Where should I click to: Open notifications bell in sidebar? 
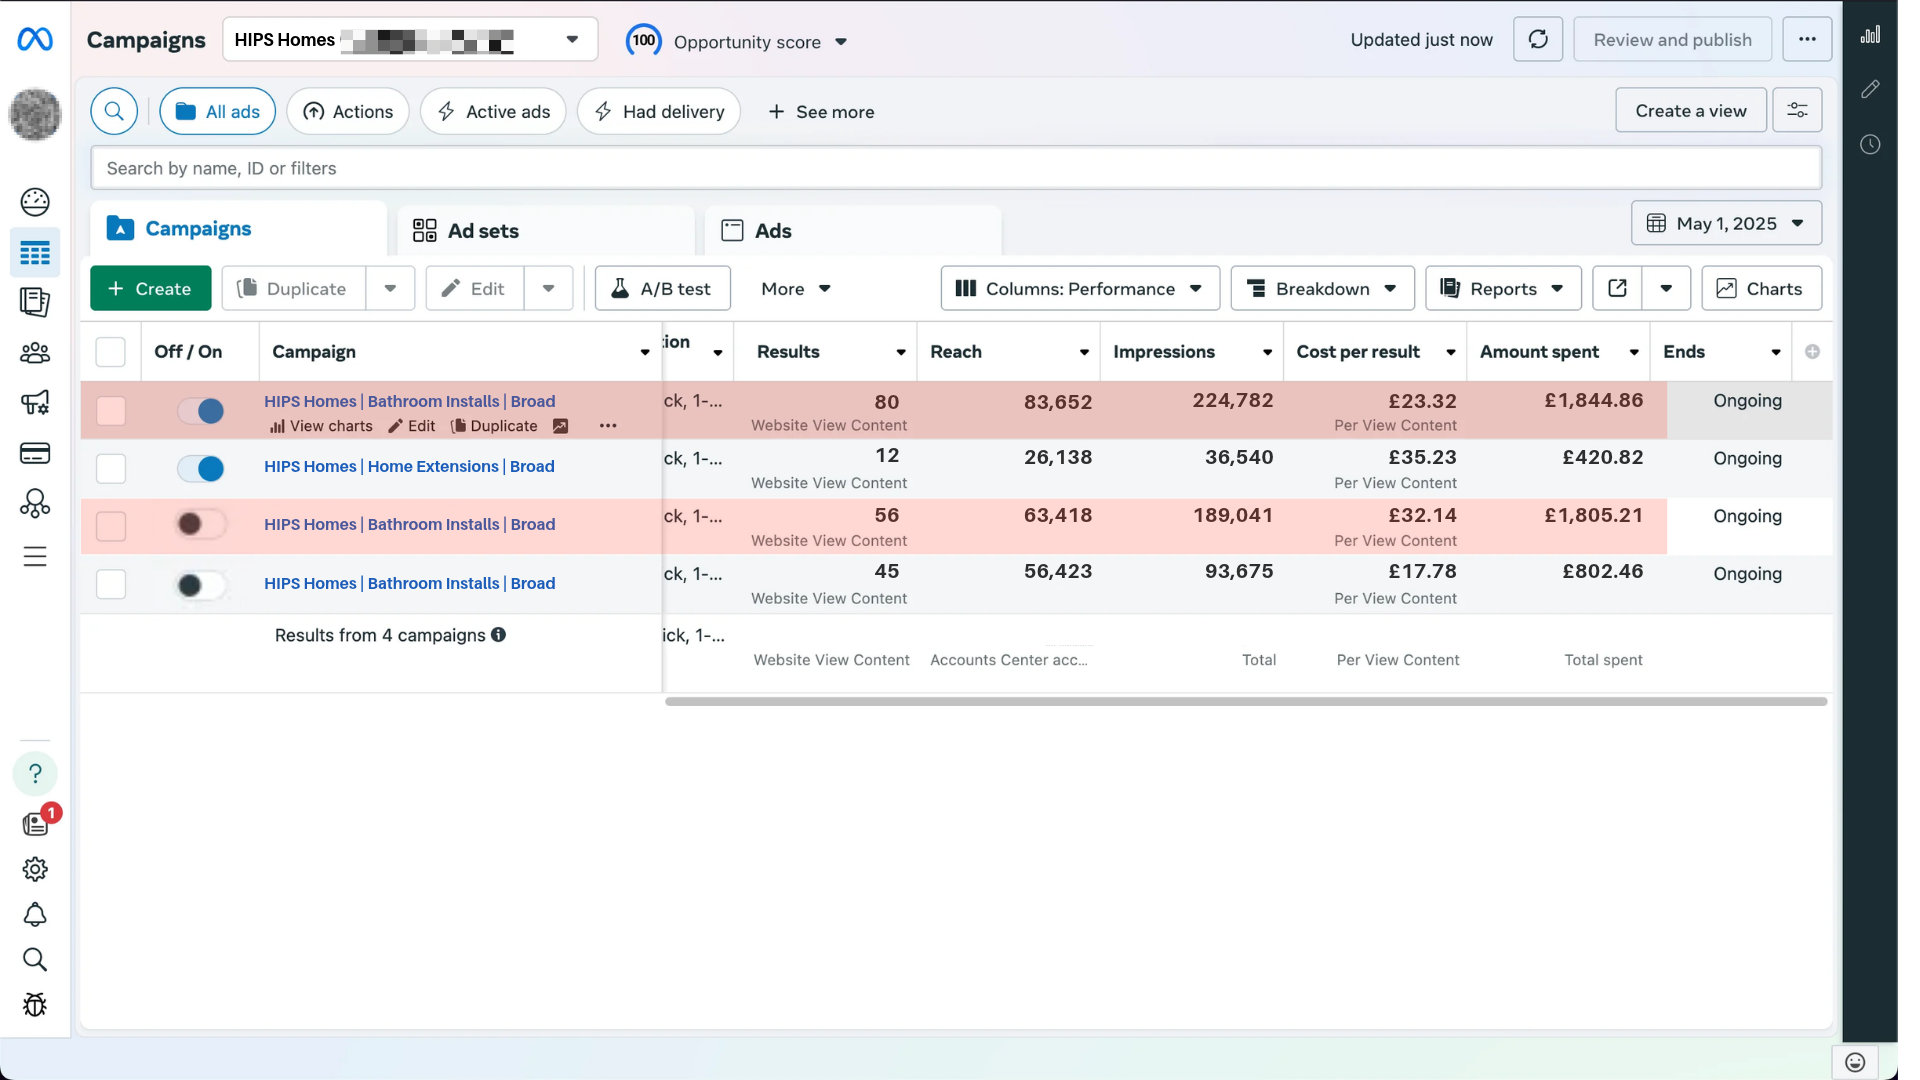point(35,915)
